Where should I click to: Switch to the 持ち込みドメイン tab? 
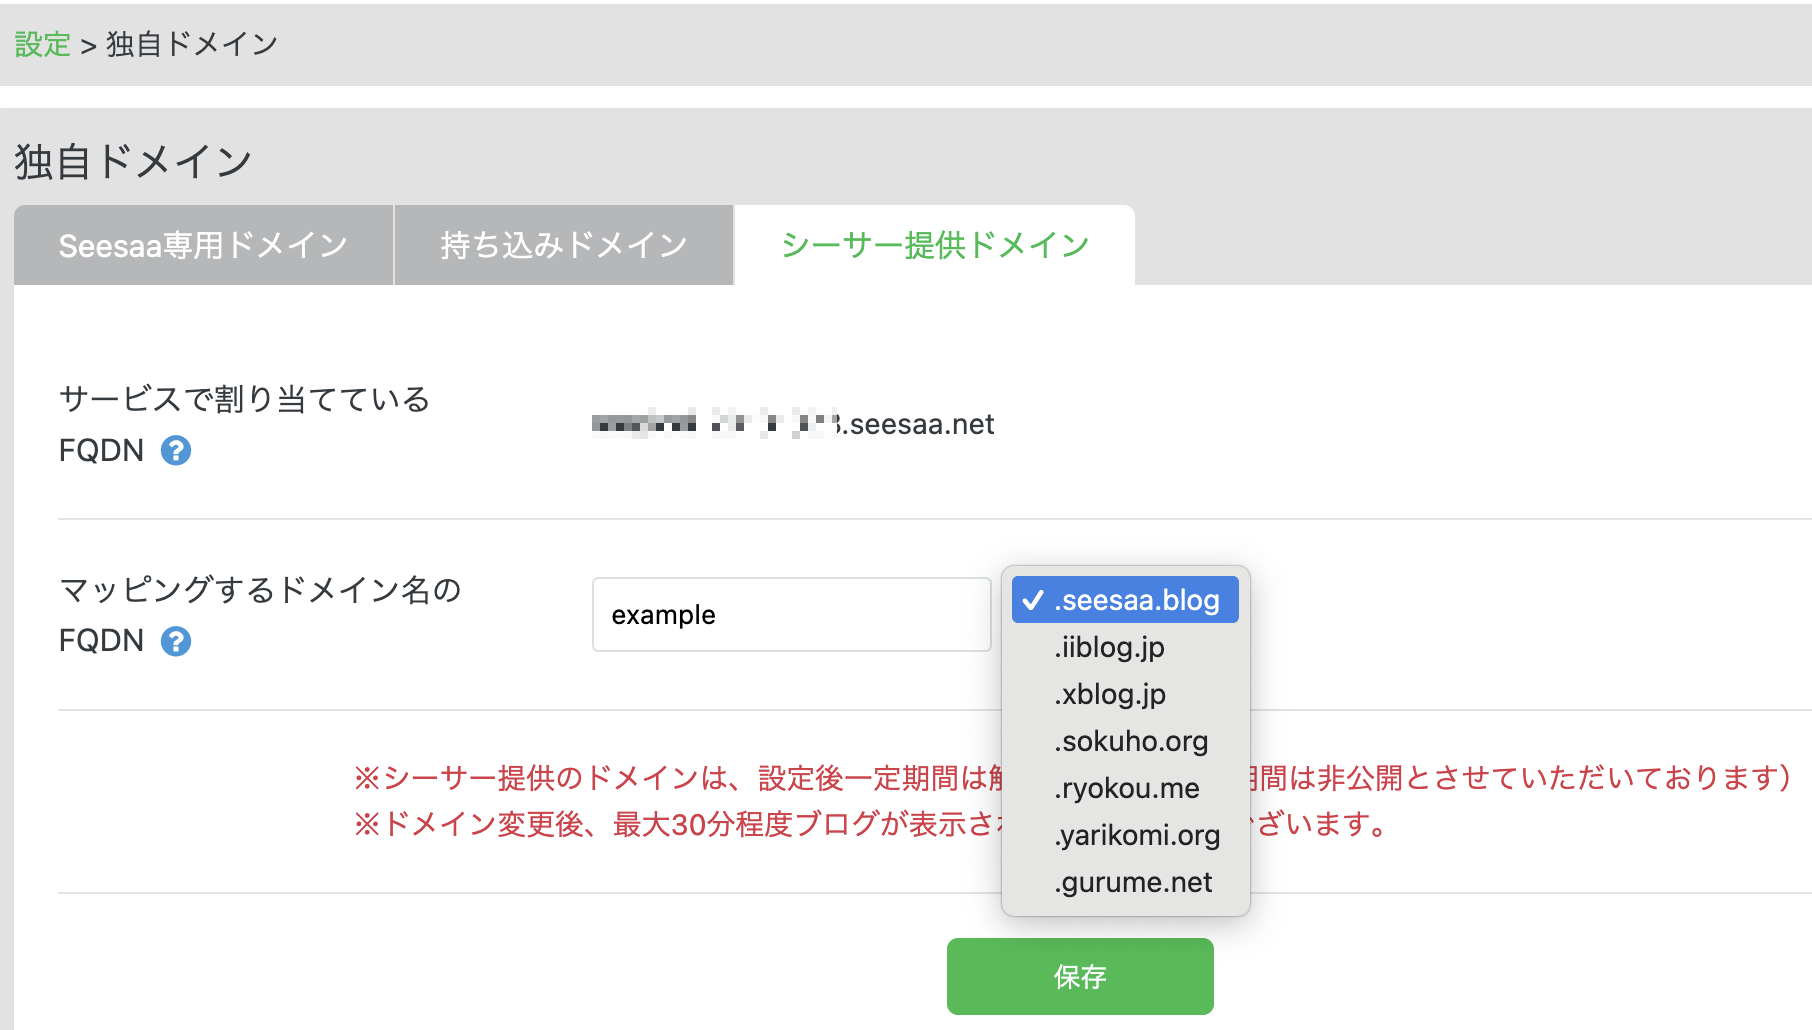[x=562, y=245]
